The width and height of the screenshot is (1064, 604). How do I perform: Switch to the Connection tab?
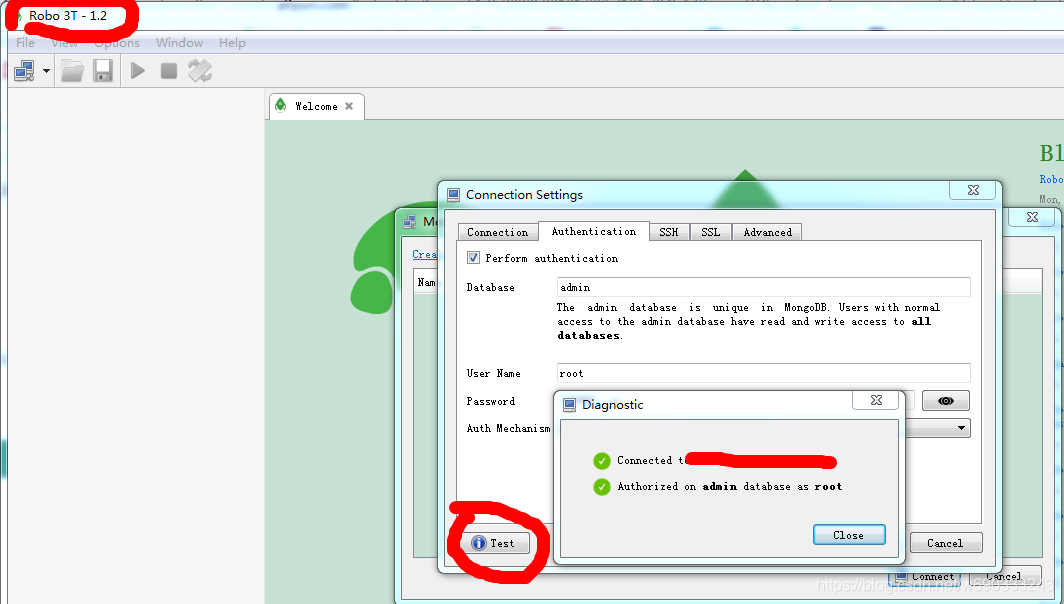pyautogui.click(x=497, y=232)
